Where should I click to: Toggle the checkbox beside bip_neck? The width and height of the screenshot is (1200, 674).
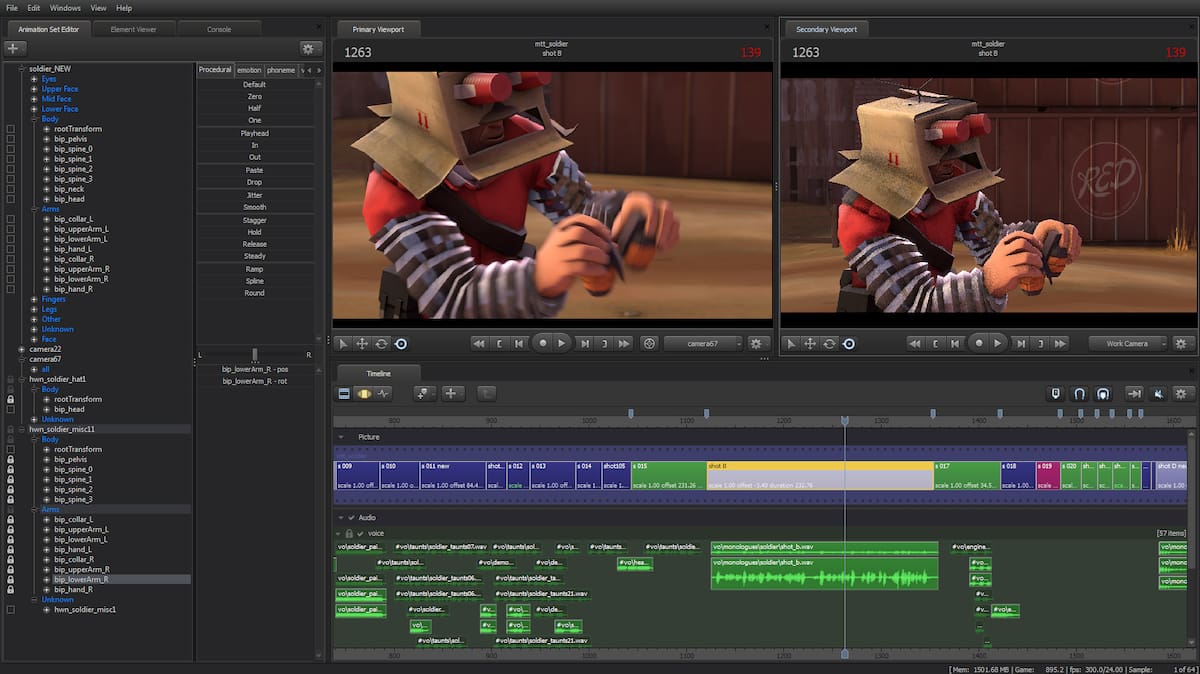click(11, 189)
